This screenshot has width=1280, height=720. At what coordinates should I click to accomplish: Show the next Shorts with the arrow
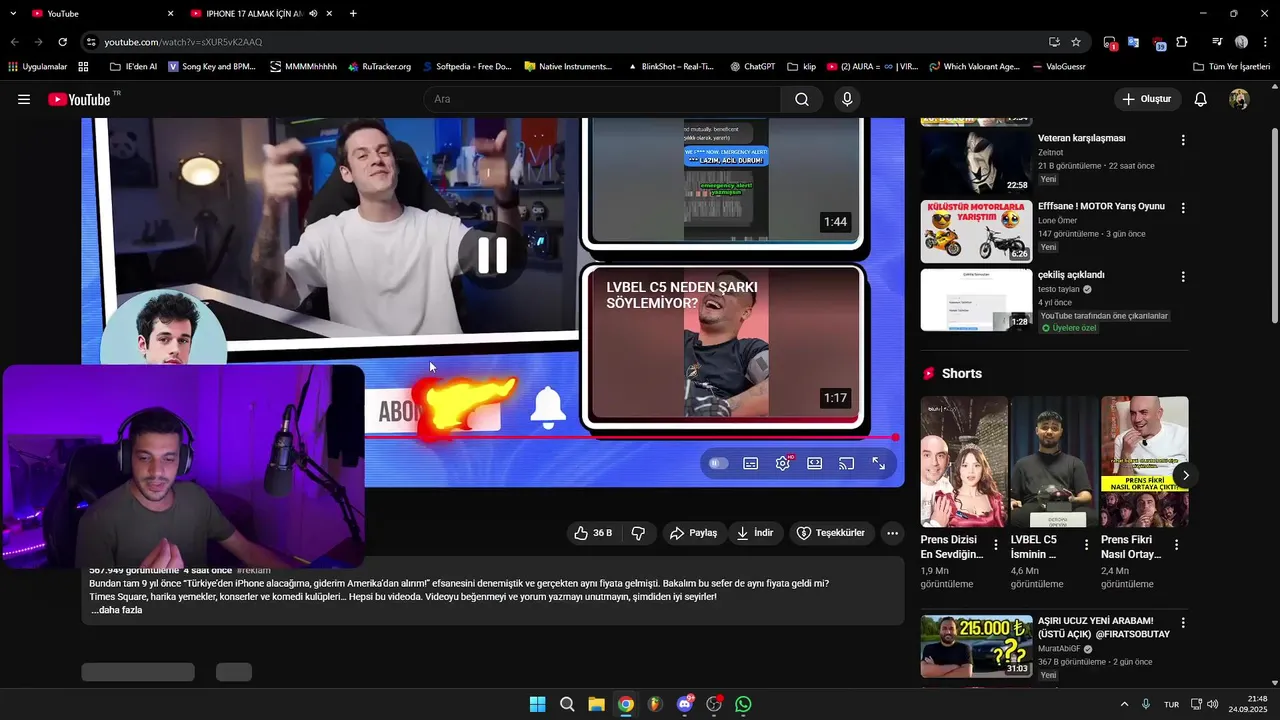click(x=1185, y=475)
